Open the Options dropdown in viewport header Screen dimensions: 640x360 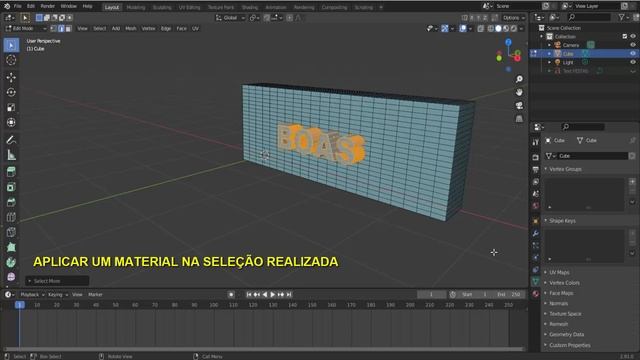click(x=513, y=18)
